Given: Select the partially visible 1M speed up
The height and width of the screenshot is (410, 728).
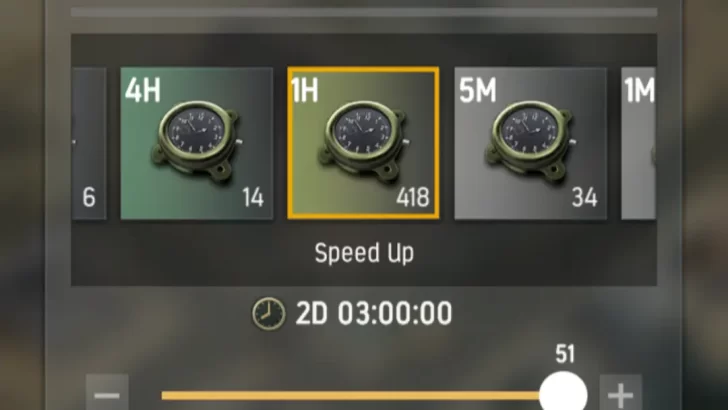Looking at the screenshot, I should (x=638, y=143).
